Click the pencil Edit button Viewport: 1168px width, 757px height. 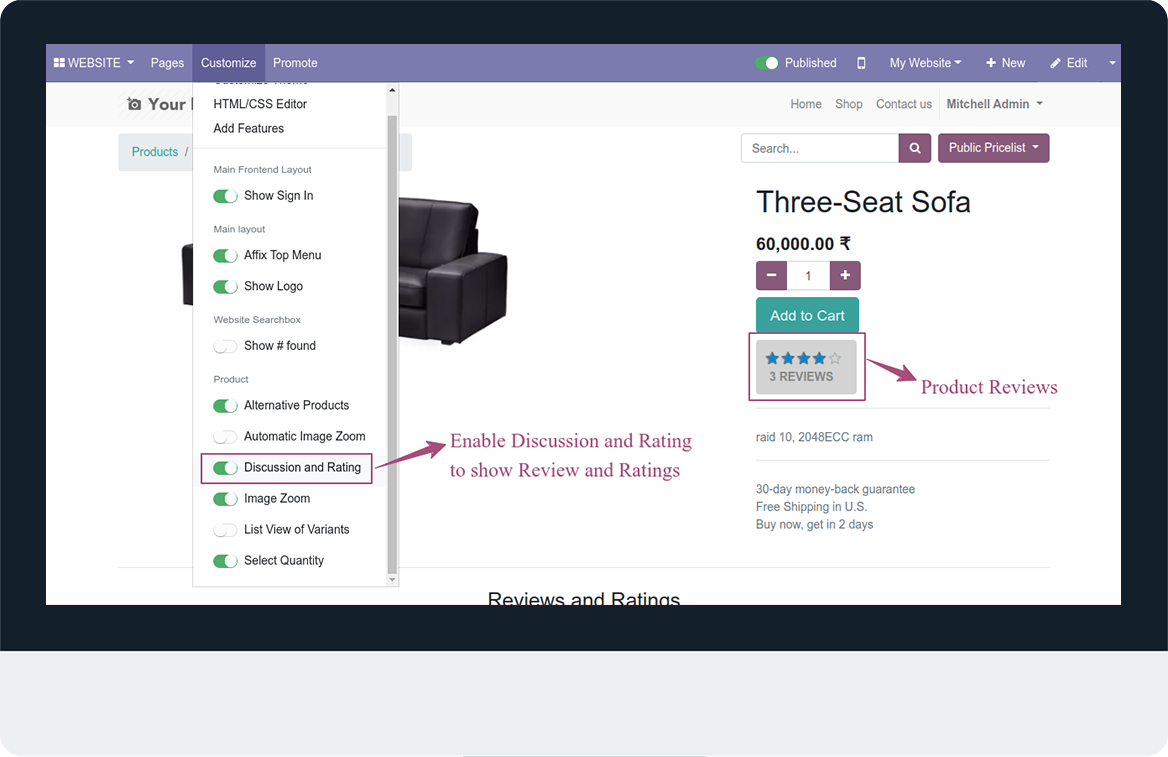pos(1069,63)
